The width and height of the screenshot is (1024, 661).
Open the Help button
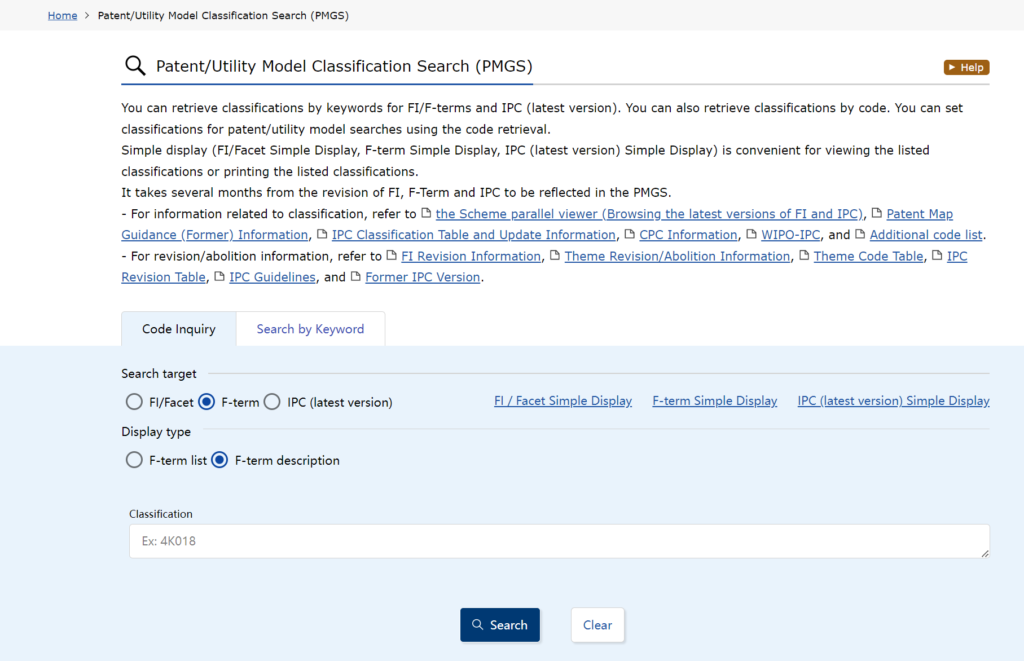tap(966, 67)
